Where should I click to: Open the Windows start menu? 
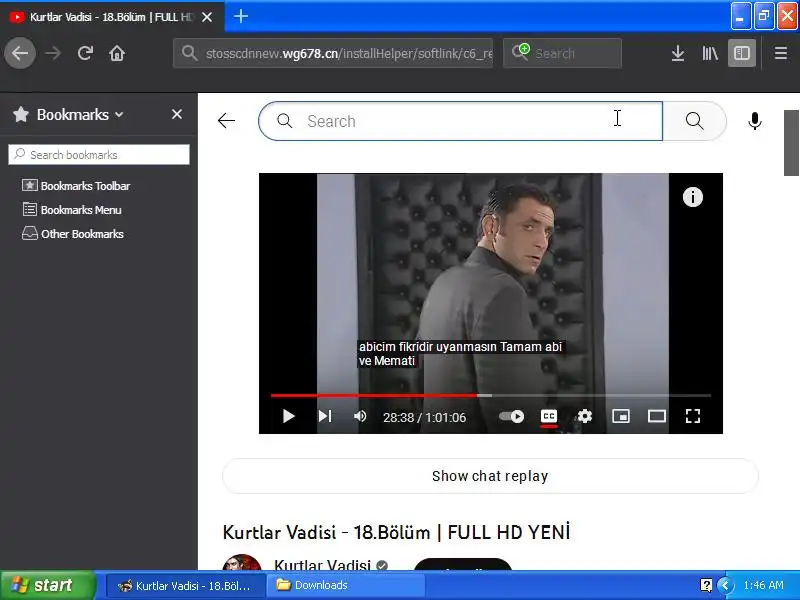coord(48,585)
